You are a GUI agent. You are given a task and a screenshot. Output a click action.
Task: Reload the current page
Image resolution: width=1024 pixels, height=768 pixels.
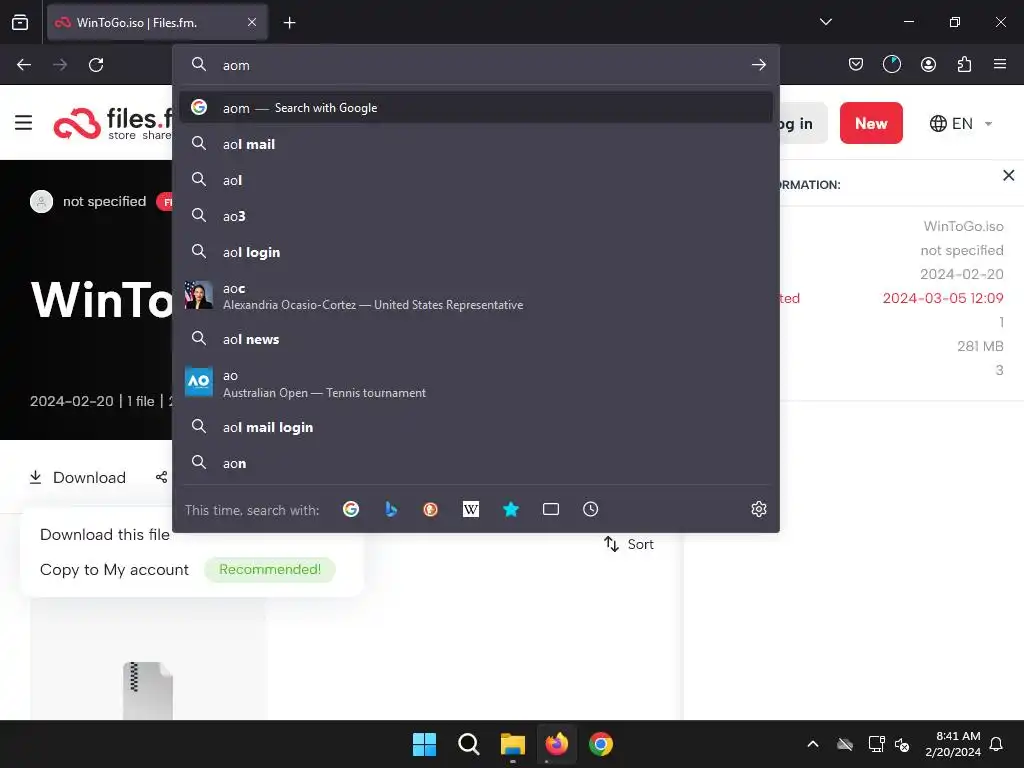pos(96,65)
